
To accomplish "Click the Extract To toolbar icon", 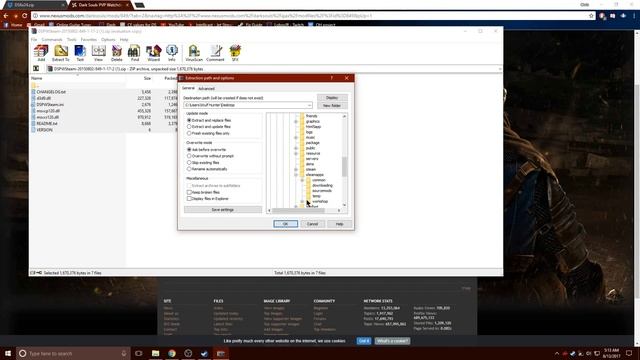I will (x=61, y=53).
